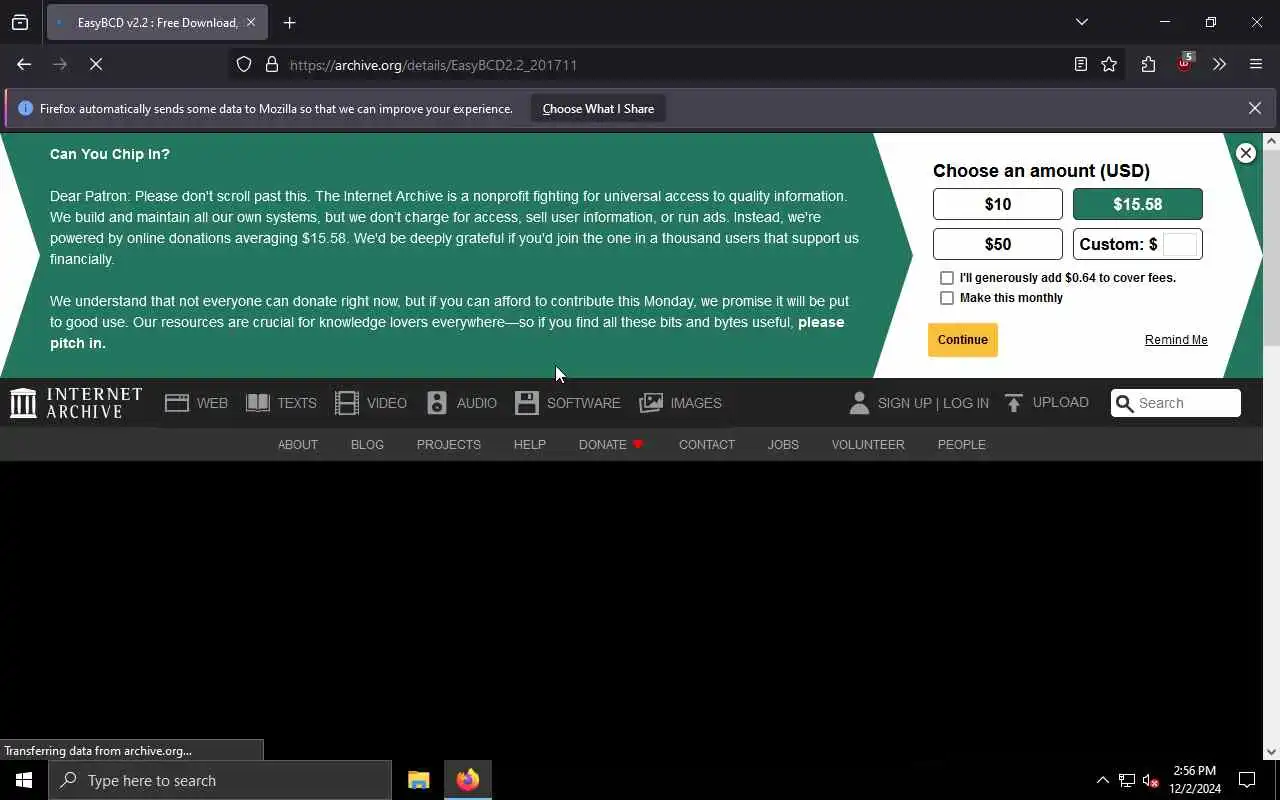Select the $50 donation amount

pyautogui.click(x=998, y=244)
